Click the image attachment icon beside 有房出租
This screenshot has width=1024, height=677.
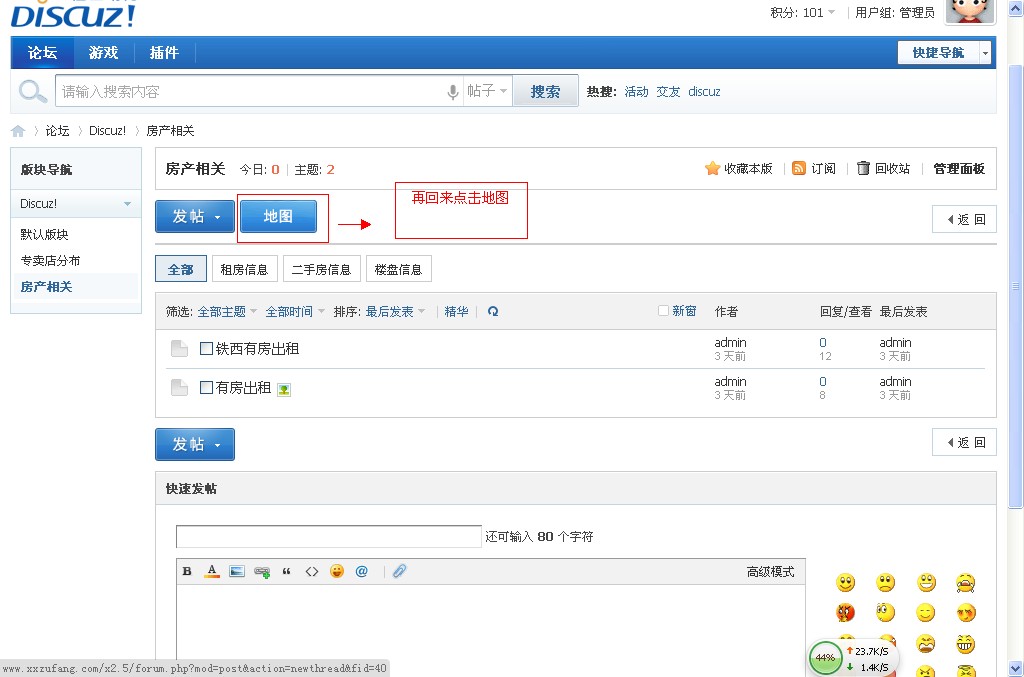(284, 390)
